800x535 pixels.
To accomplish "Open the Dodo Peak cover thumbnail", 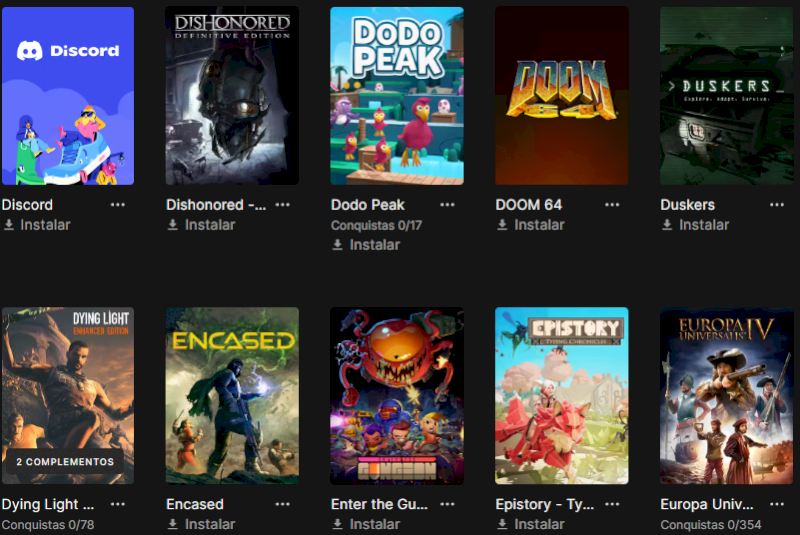I will pyautogui.click(x=397, y=95).
